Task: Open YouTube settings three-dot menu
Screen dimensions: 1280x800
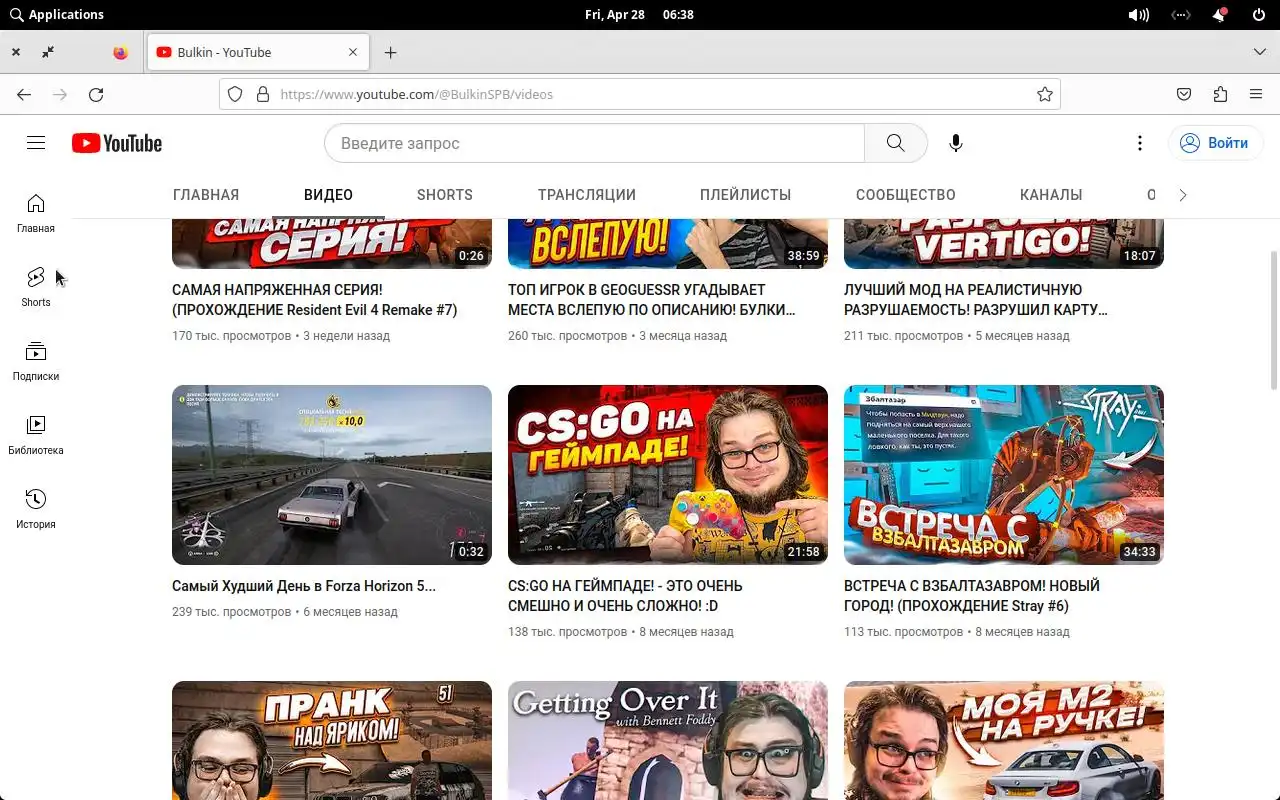Action: (1139, 143)
